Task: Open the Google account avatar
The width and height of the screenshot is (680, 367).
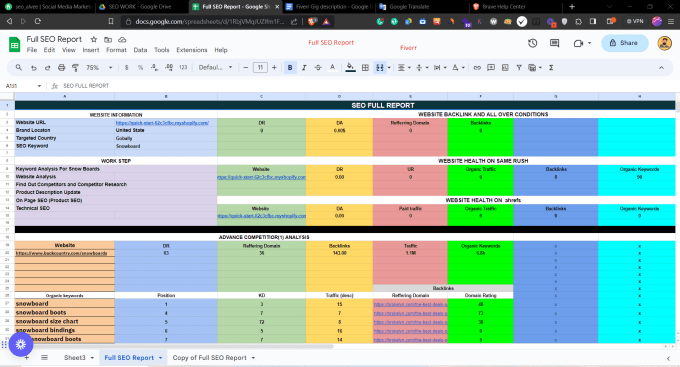Action: point(664,43)
